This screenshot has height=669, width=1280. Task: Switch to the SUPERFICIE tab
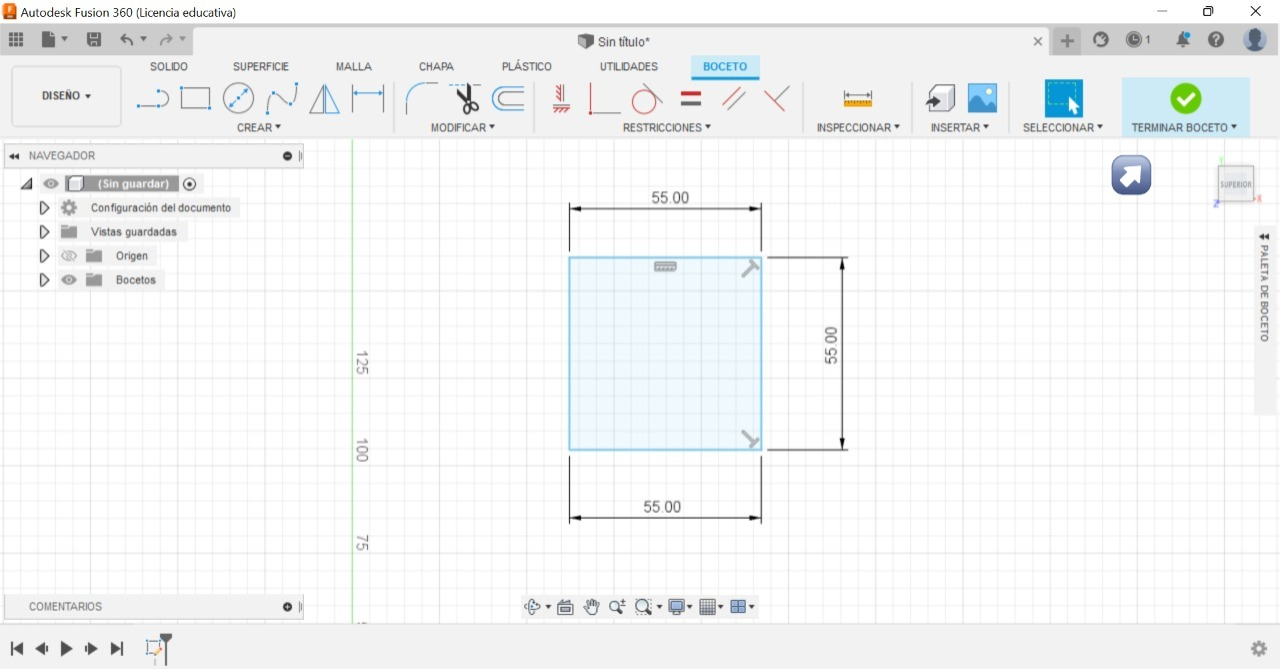click(261, 67)
